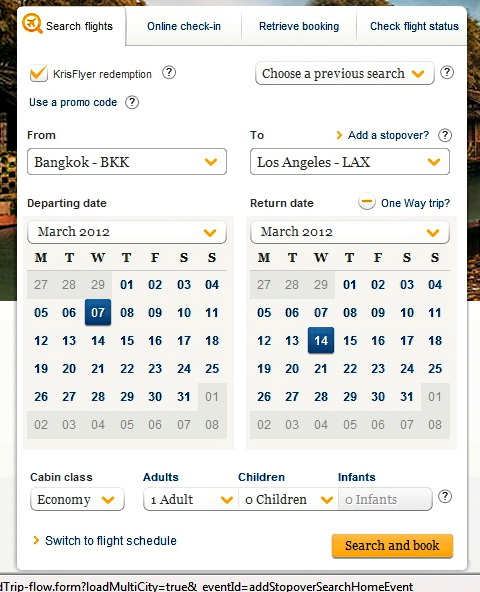Click the help icon next to Add a stopover
Image resolution: width=480 pixels, height=592 pixels.
pyautogui.click(x=445, y=135)
